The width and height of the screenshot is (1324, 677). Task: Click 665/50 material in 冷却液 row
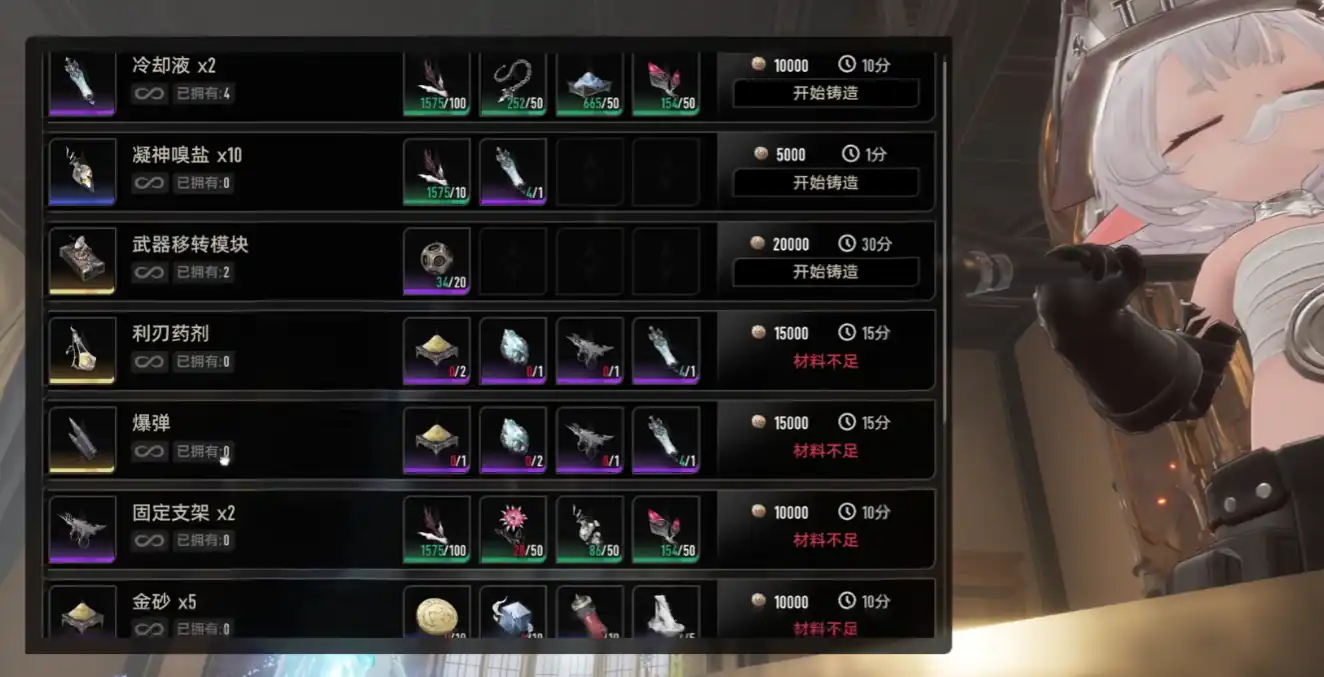click(590, 84)
